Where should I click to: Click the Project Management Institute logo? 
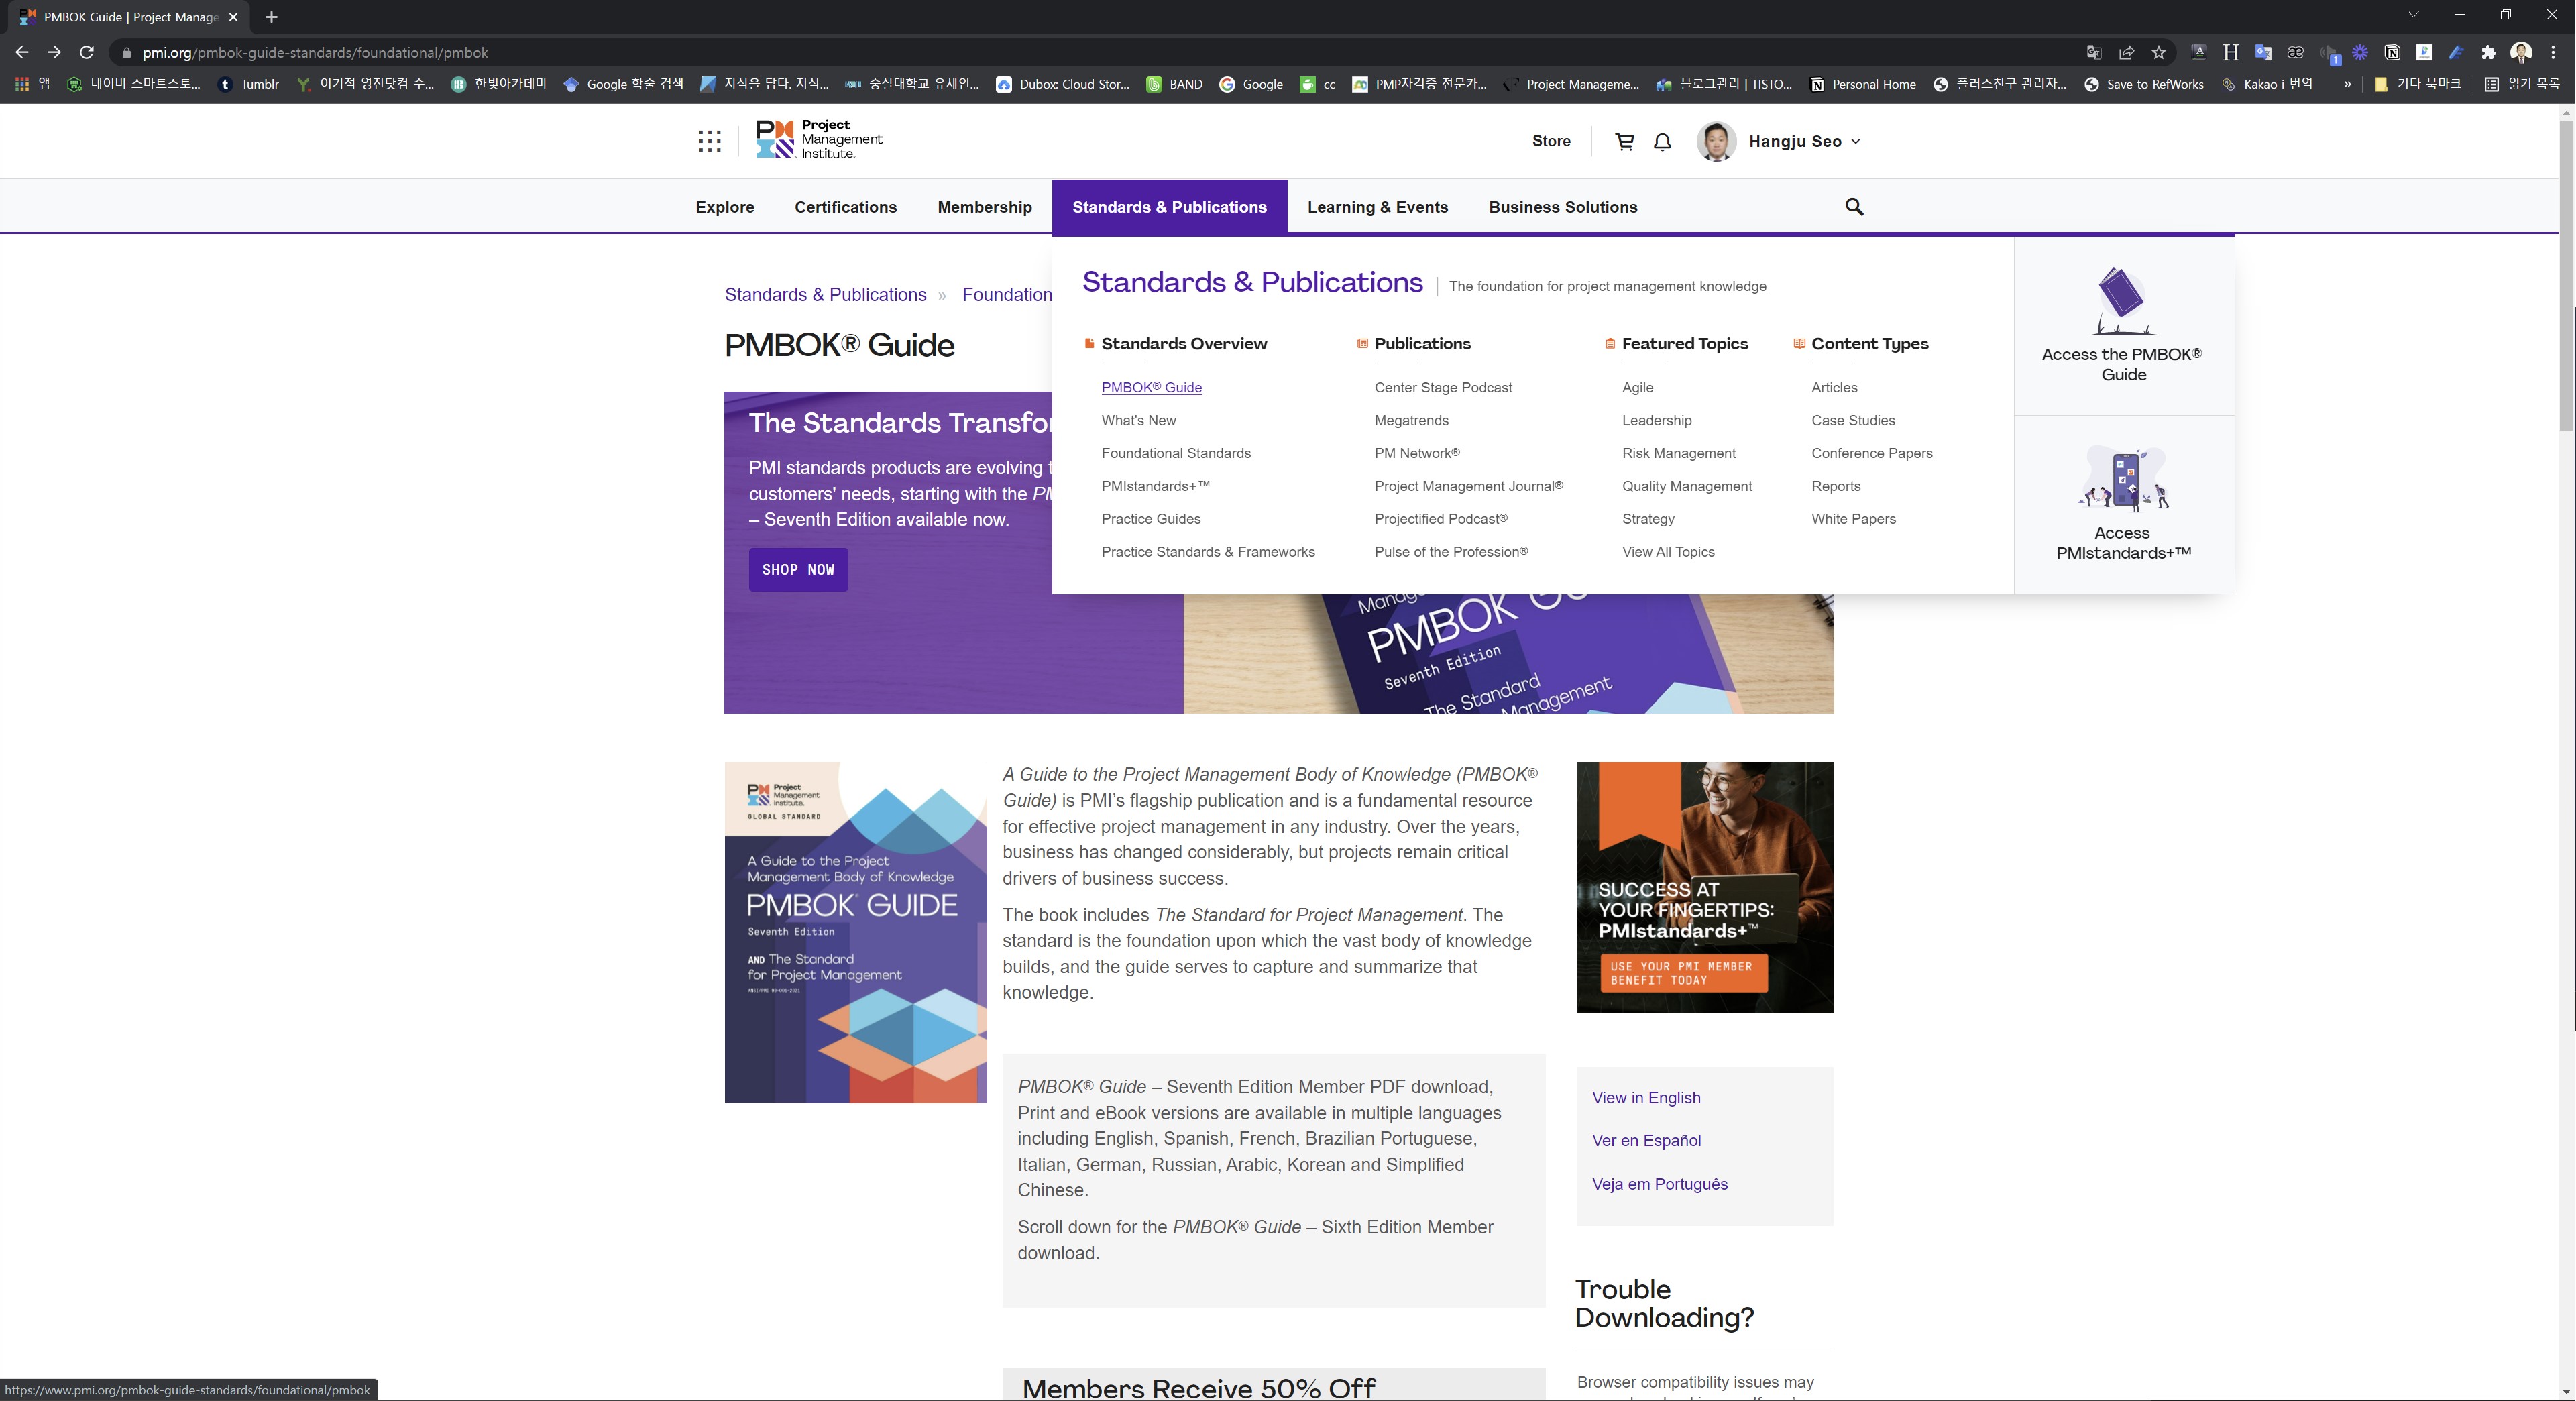tap(819, 140)
